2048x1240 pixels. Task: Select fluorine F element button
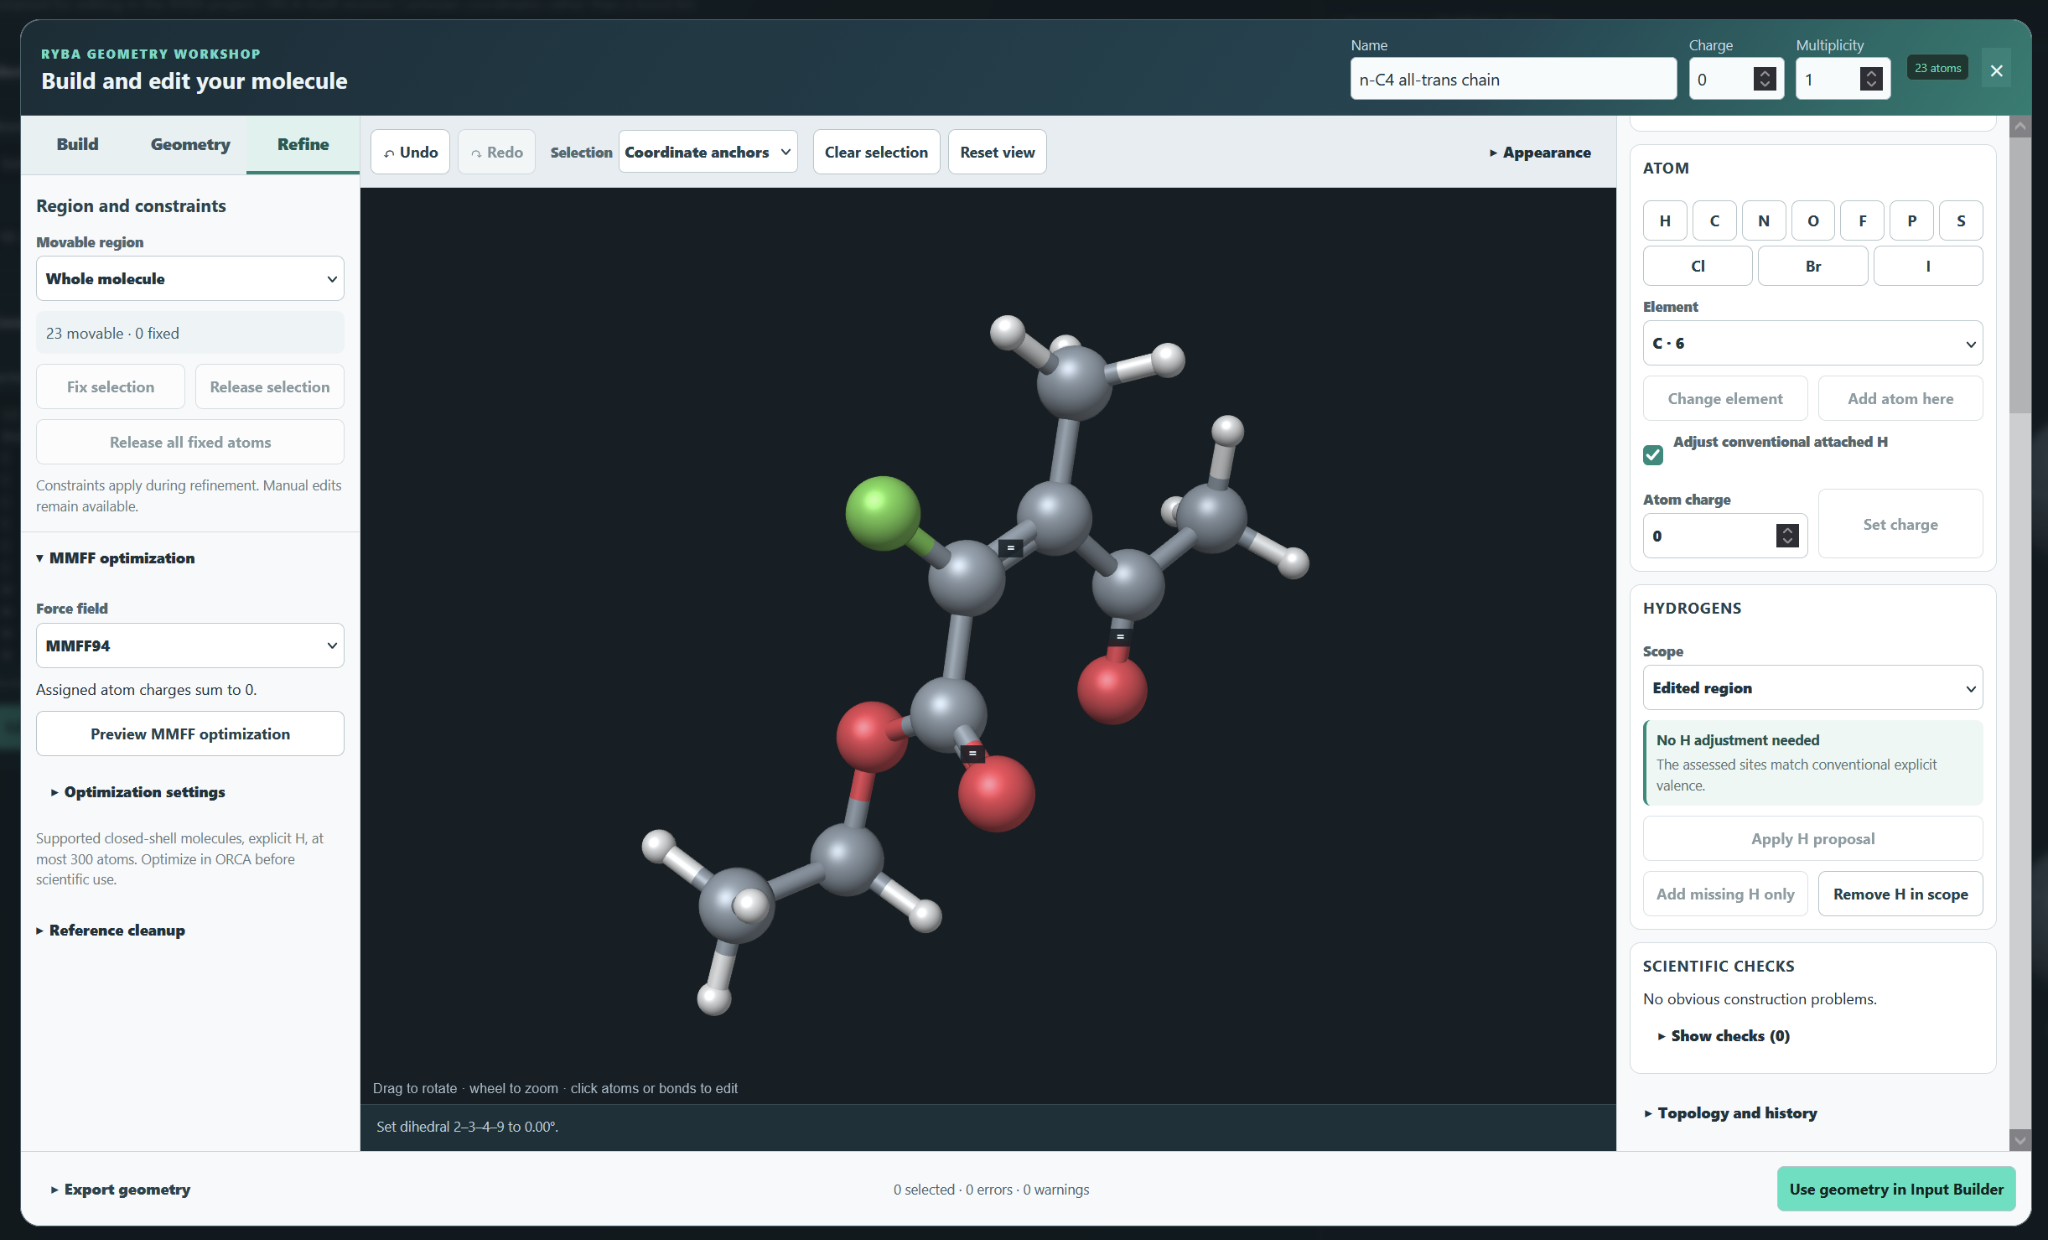pyautogui.click(x=1862, y=221)
